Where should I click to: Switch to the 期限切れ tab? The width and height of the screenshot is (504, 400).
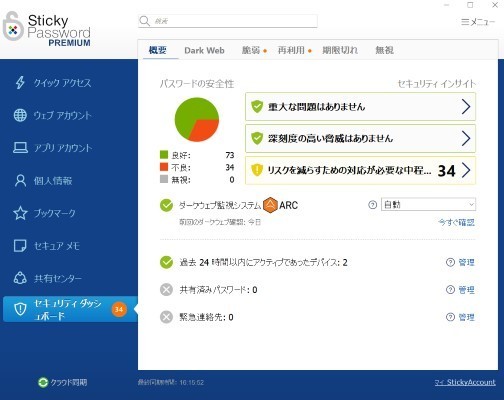340,50
